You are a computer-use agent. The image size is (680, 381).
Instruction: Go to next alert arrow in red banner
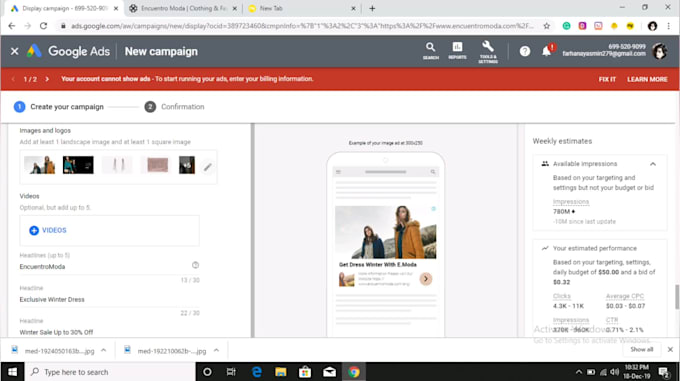pos(47,79)
